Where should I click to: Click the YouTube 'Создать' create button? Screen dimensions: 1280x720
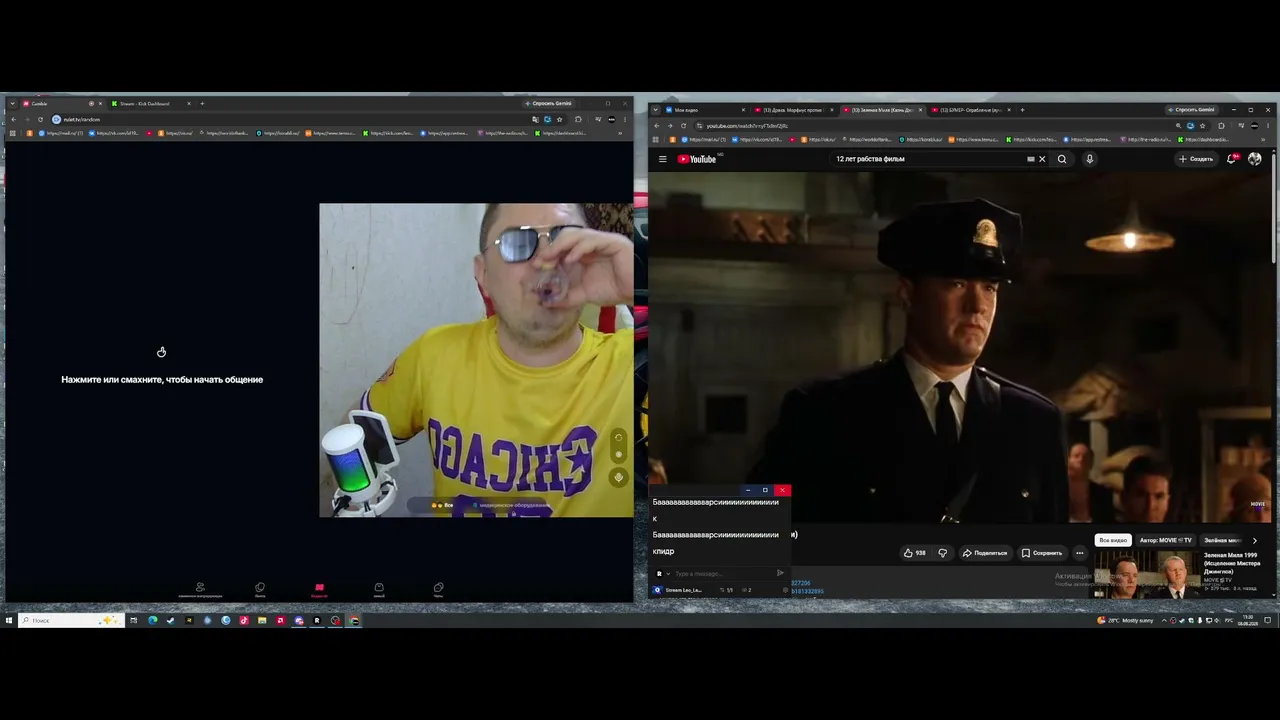[x=1195, y=159]
